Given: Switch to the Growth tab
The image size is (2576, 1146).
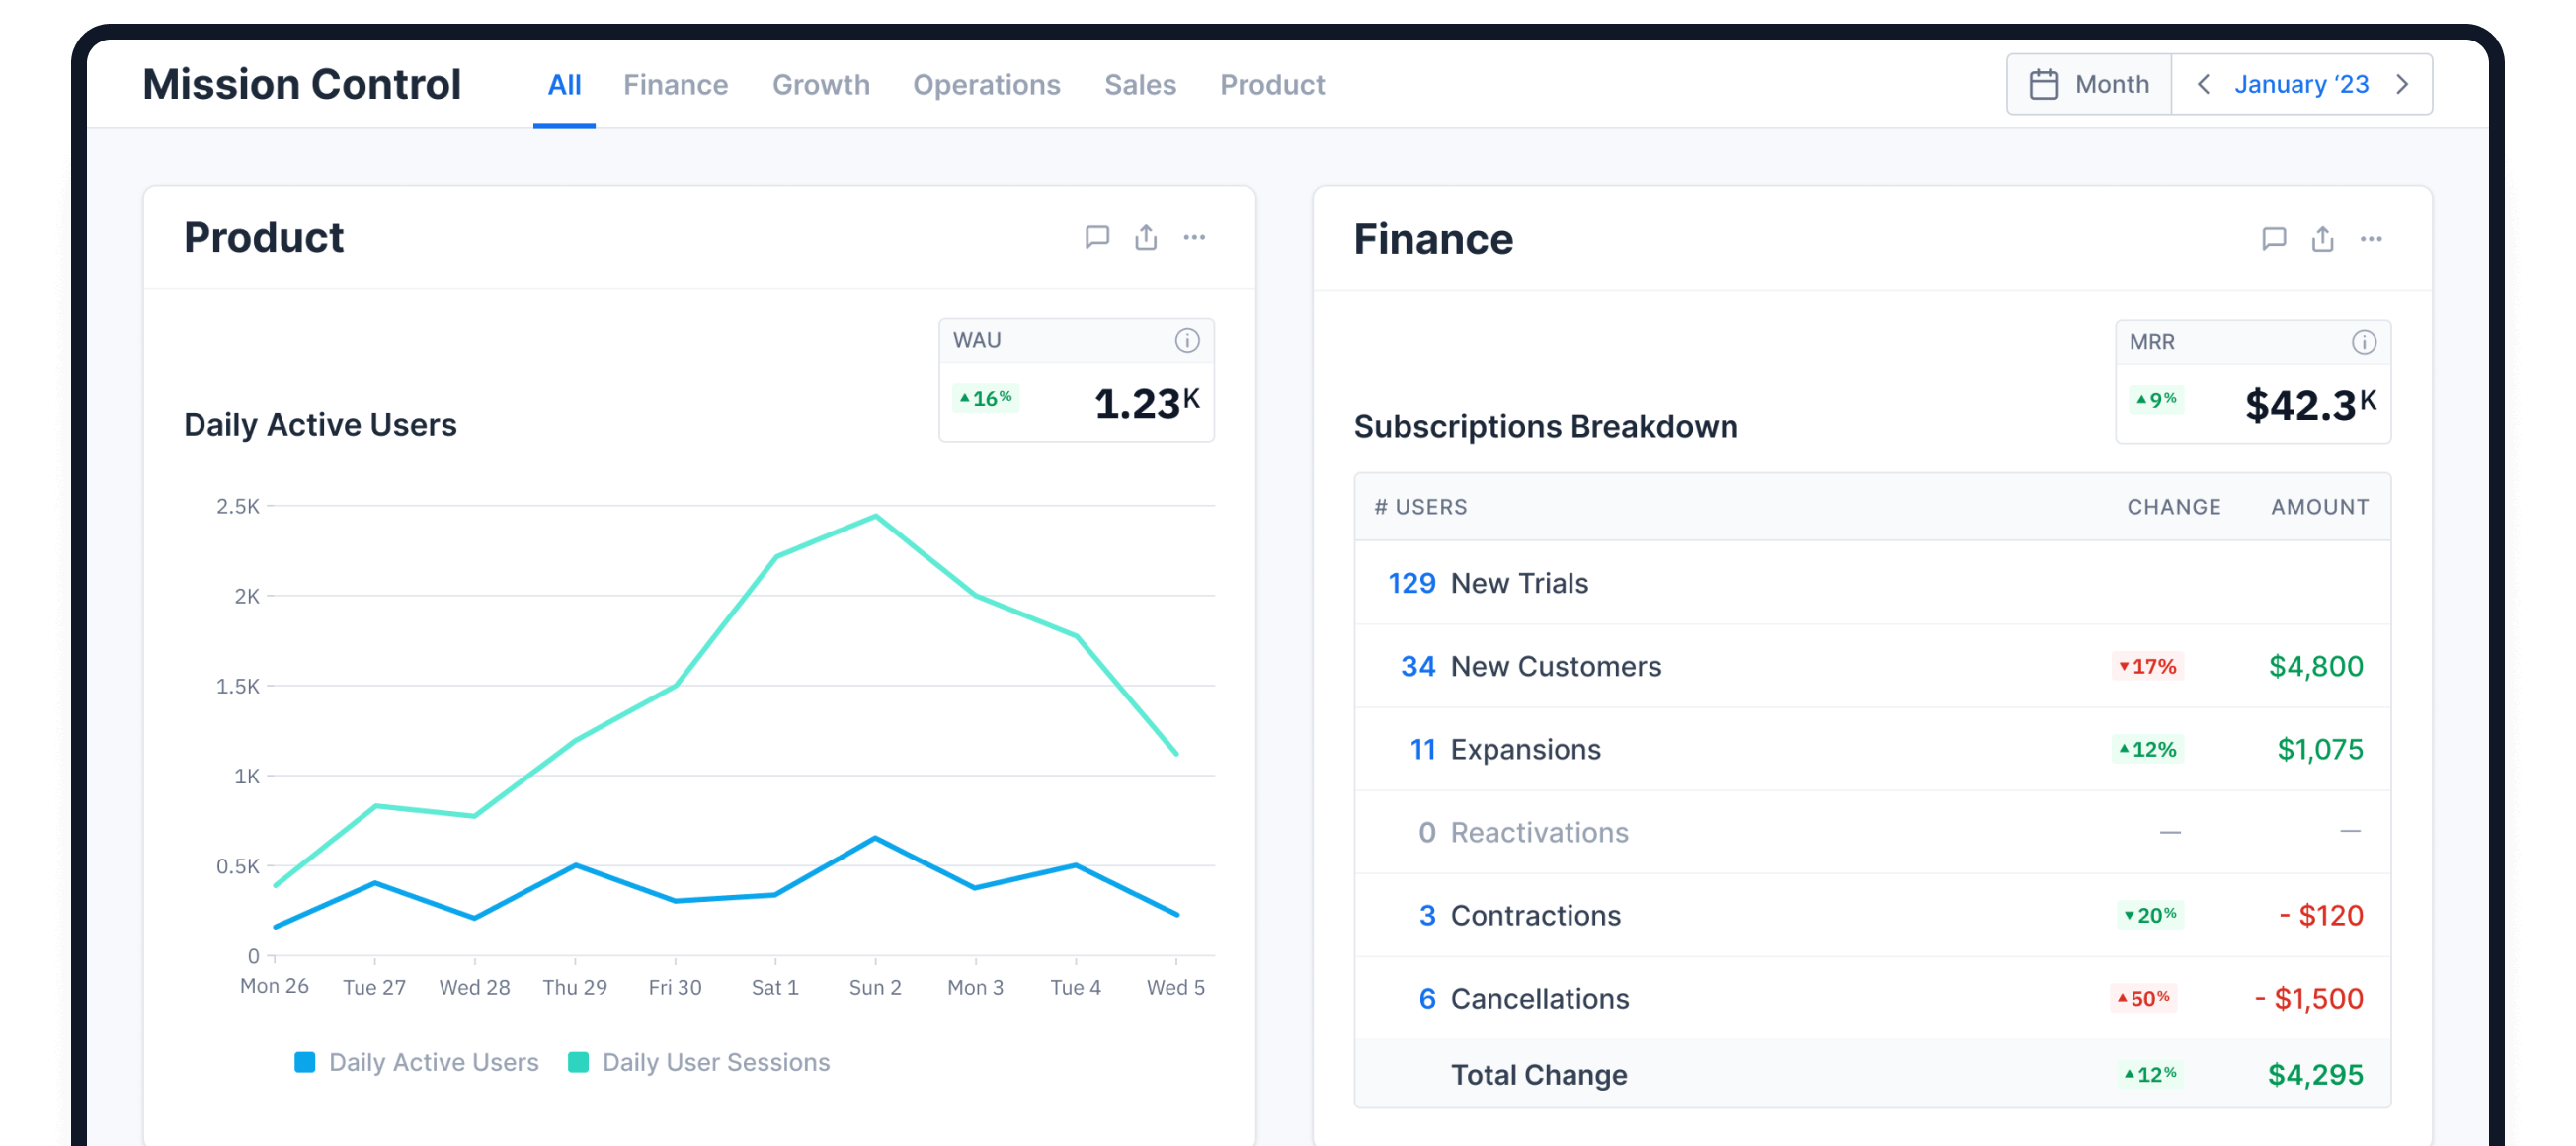Looking at the screenshot, I should click(820, 85).
